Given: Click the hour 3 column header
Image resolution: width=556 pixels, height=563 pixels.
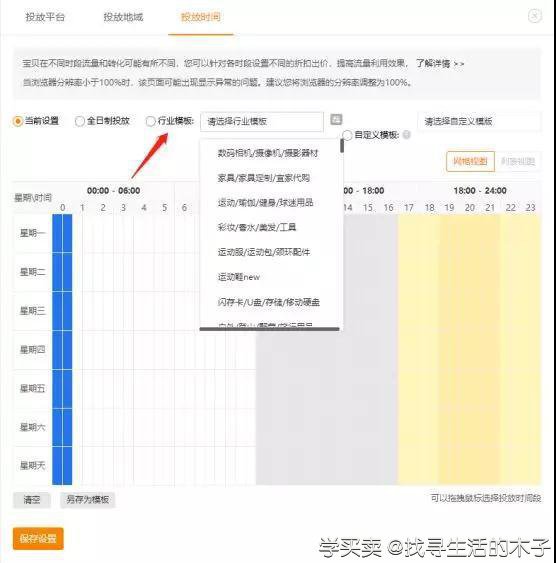Looking at the screenshot, I should pos(123,208).
